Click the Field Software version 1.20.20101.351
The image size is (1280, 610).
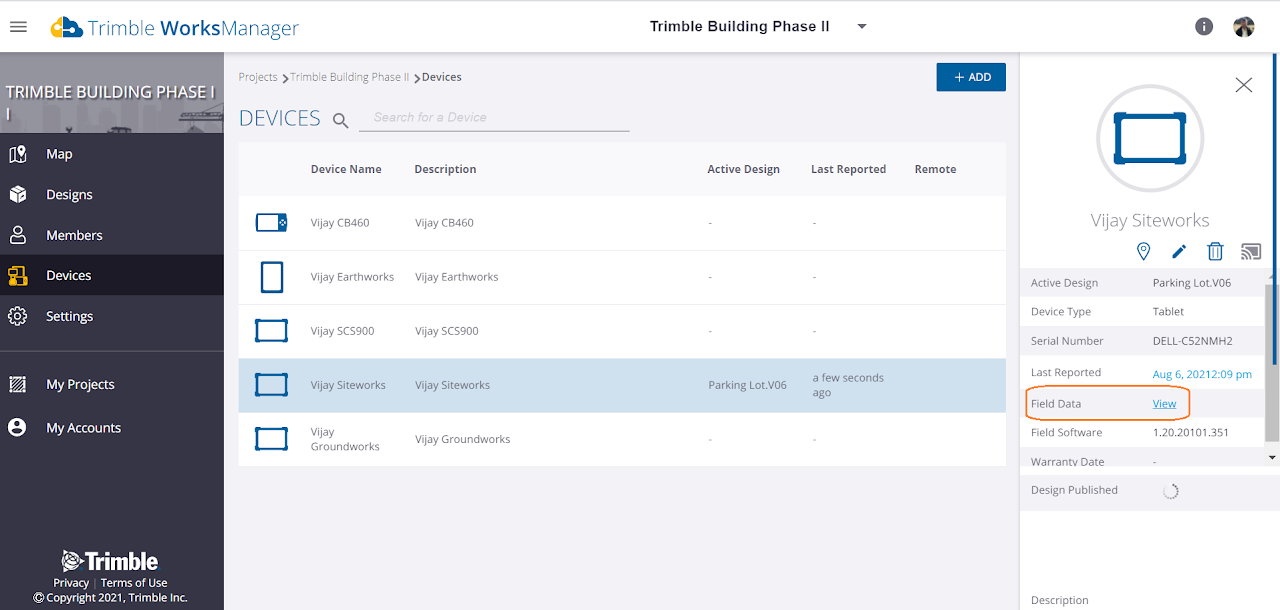1190,433
